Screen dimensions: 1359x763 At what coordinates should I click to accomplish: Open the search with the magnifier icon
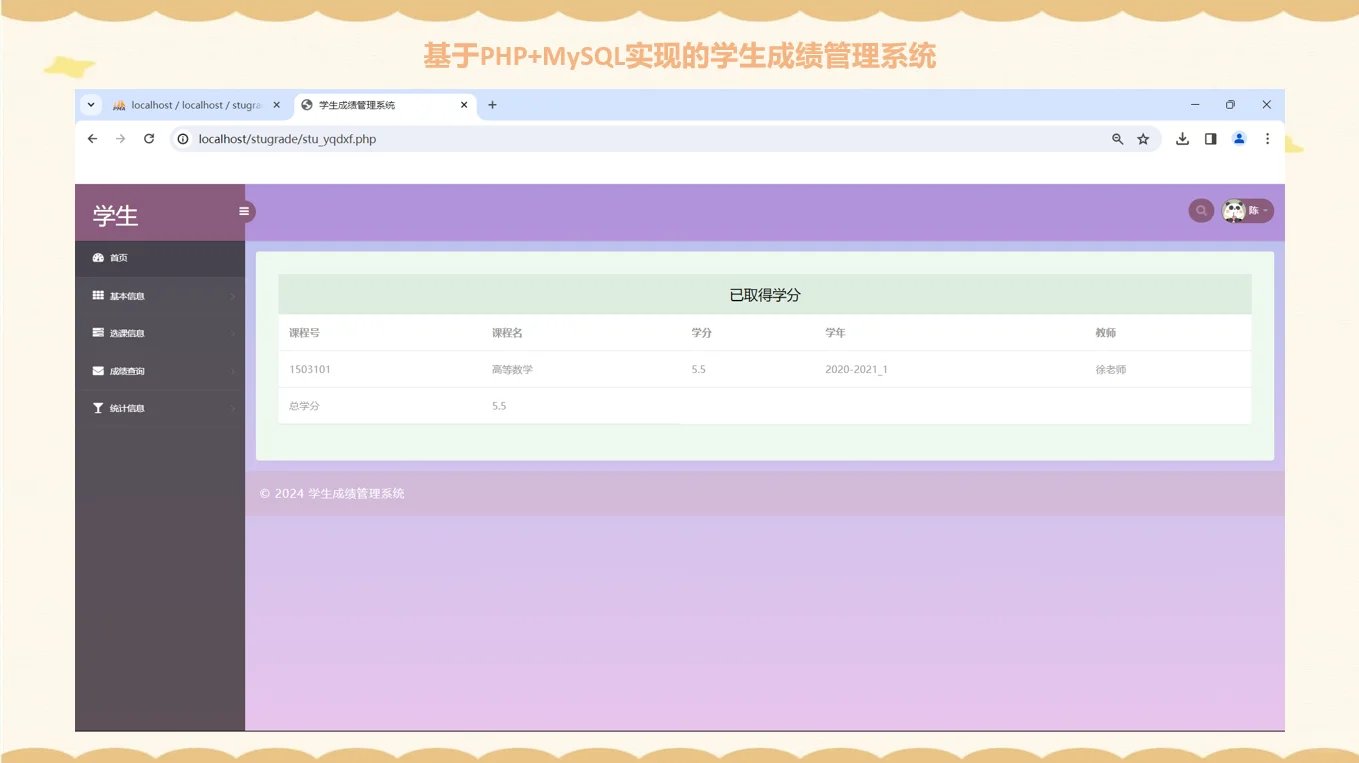[1200, 210]
